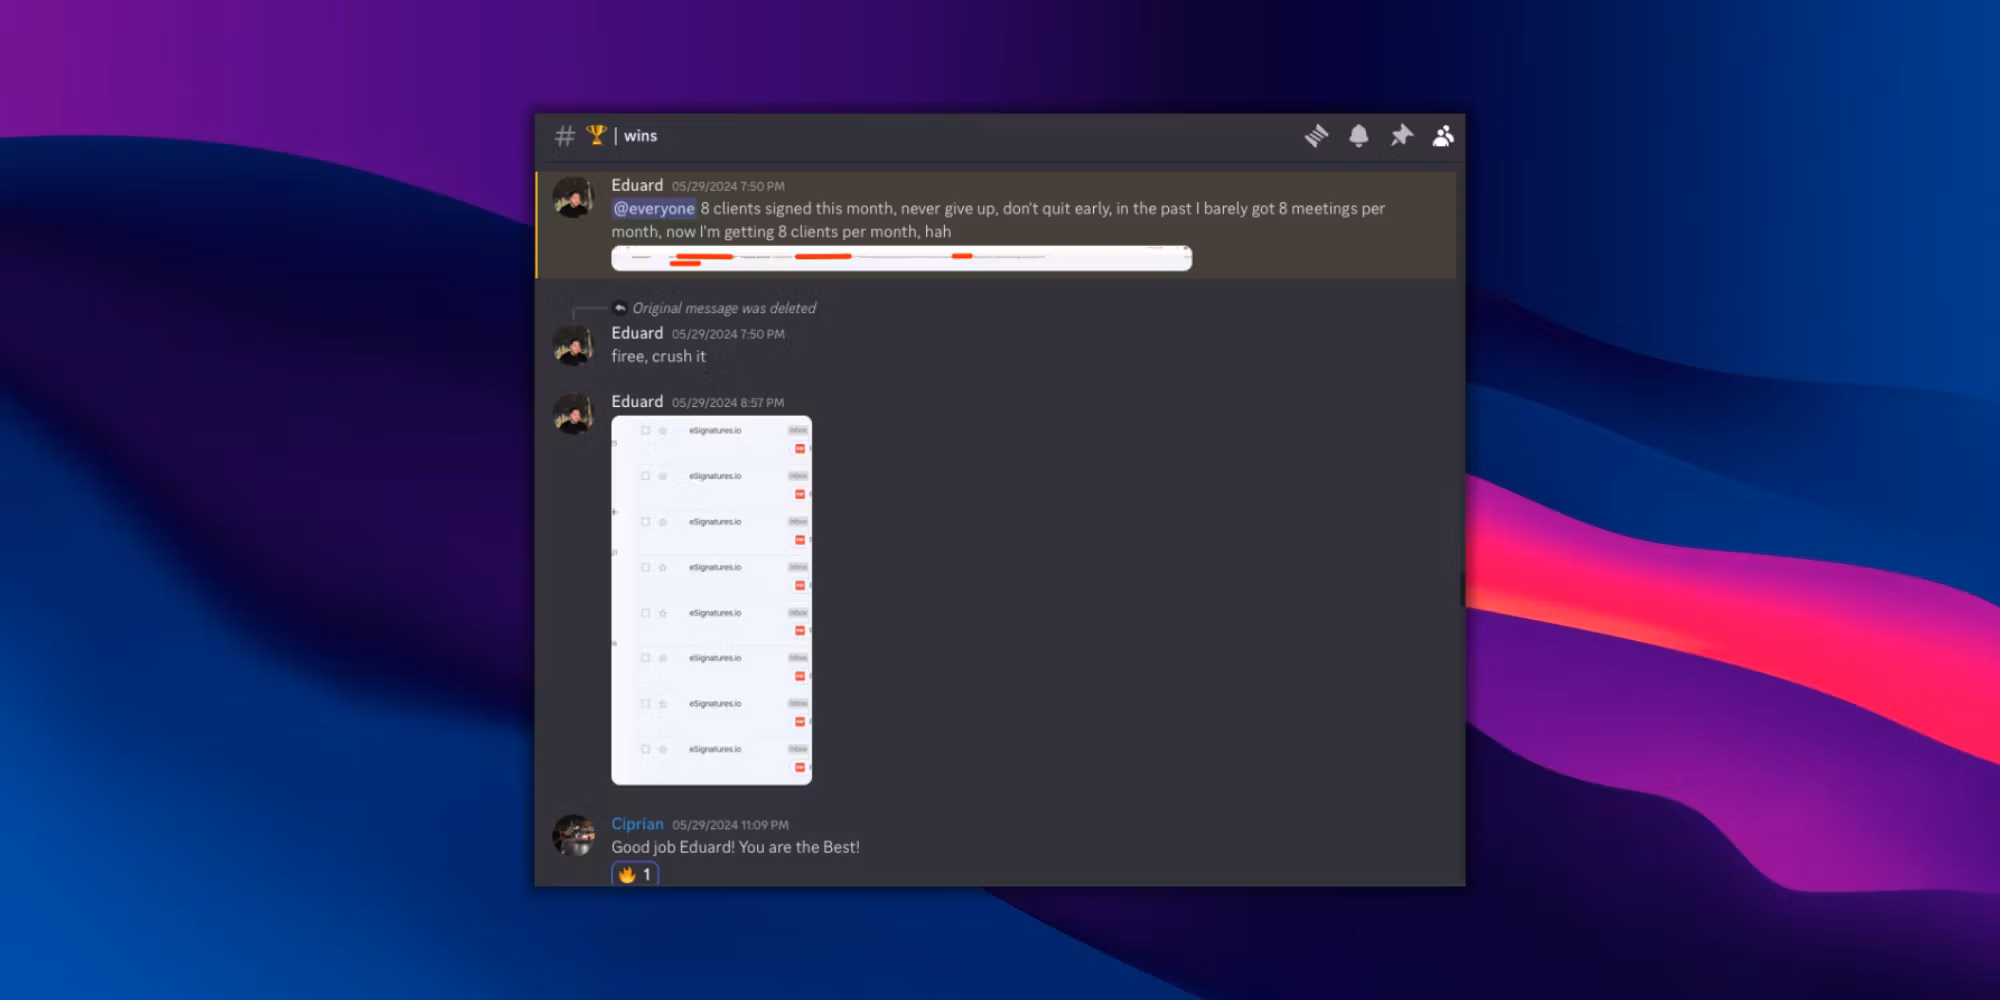This screenshot has width=2000, height=1000.
Task: Open the Threads icon in channel header
Action: (1316, 136)
